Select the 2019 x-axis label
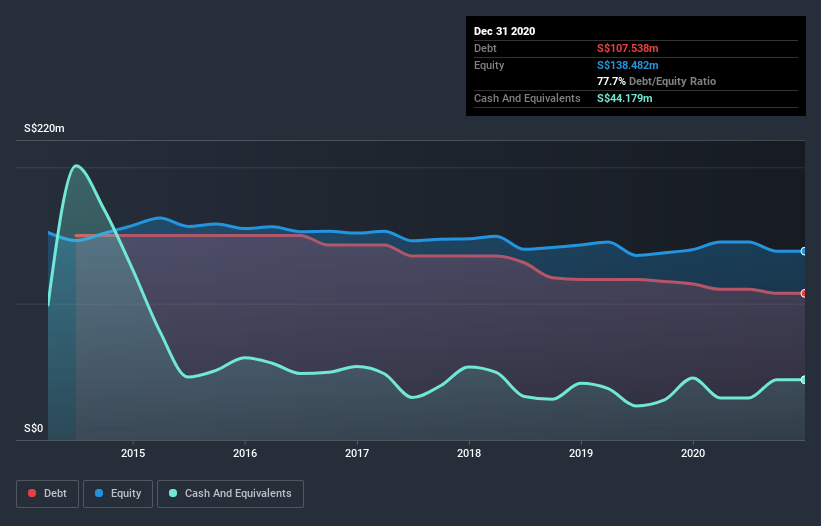This screenshot has width=821, height=526. click(x=581, y=453)
